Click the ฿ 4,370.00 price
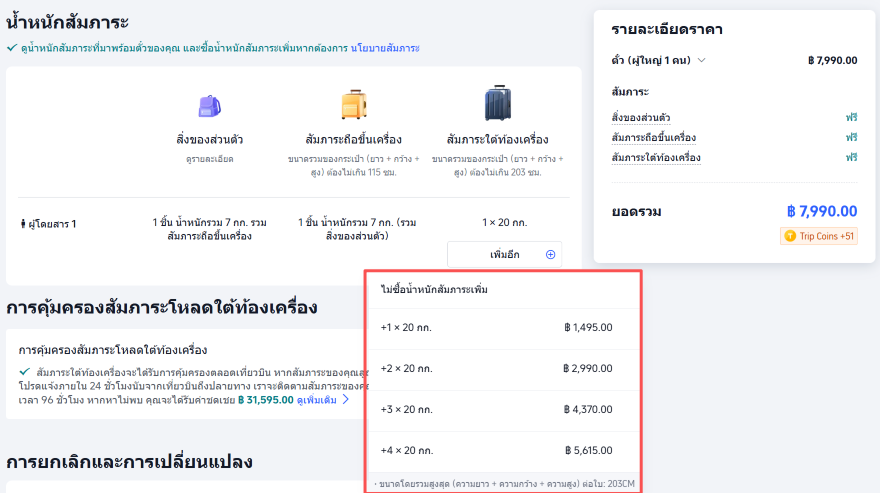Image resolution: width=880 pixels, height=493 pixels. 588,409
